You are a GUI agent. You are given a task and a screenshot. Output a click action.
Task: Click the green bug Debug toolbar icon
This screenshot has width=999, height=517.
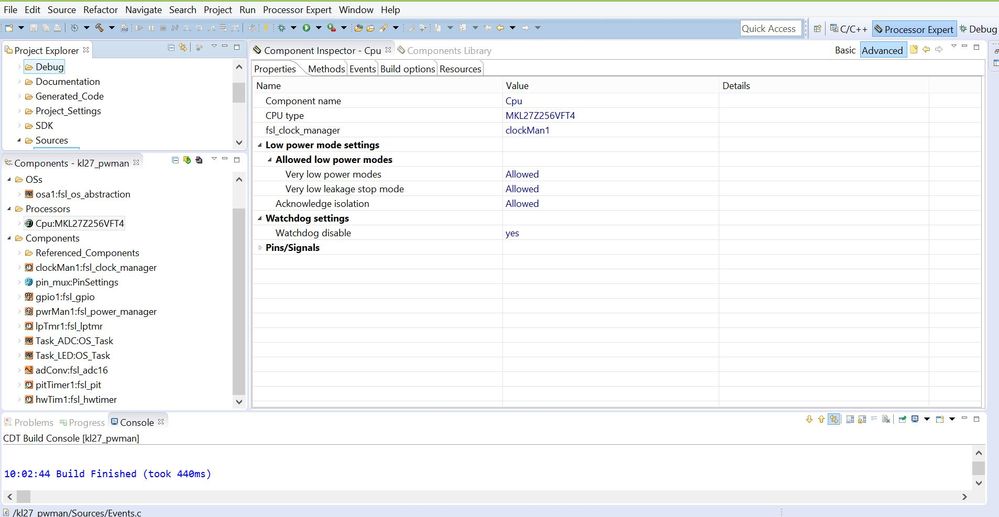click(x=281, y=28)
